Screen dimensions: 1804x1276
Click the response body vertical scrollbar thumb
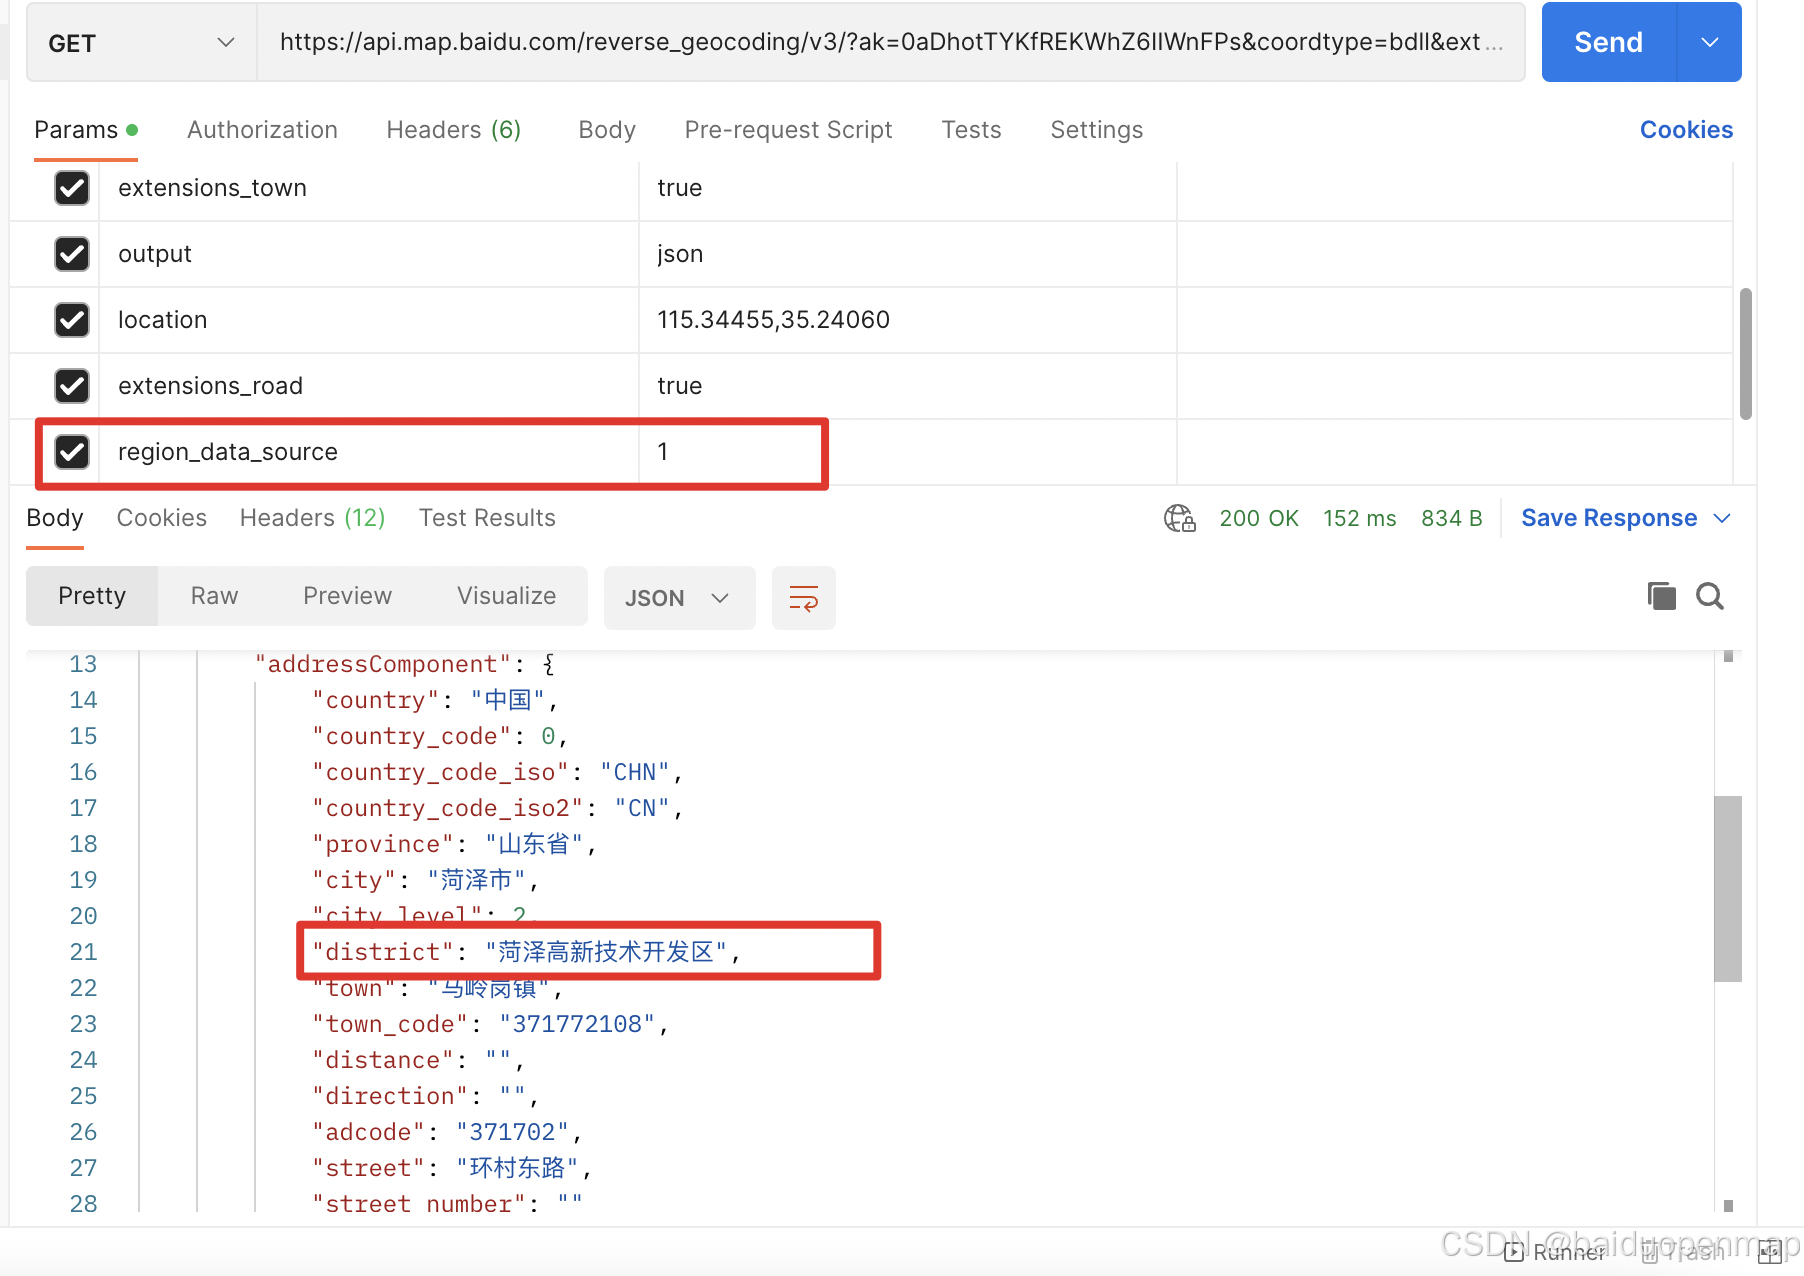coord(1728,888)
